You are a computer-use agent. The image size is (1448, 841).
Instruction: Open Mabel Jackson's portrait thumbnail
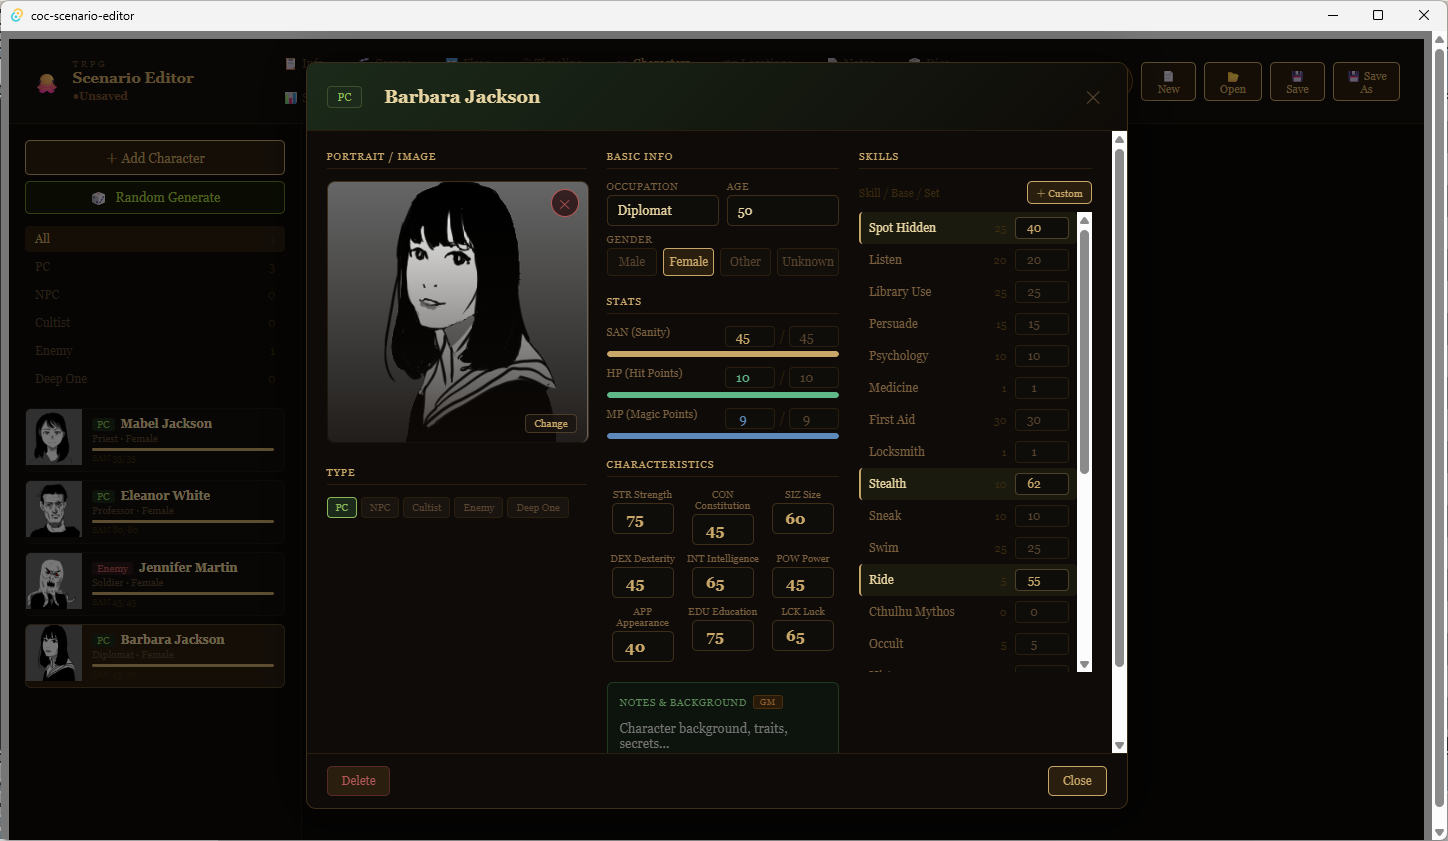54,437
